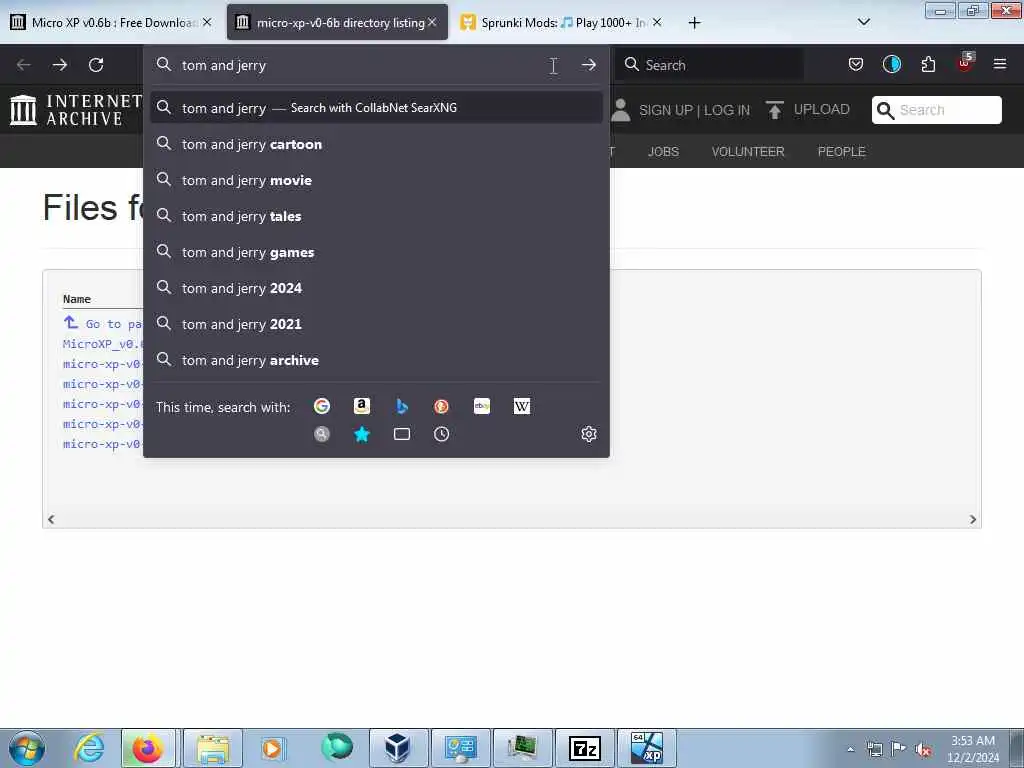This screenshot has height=768, width=1024.
Task: Go back one page
Action: coord(24,65)
